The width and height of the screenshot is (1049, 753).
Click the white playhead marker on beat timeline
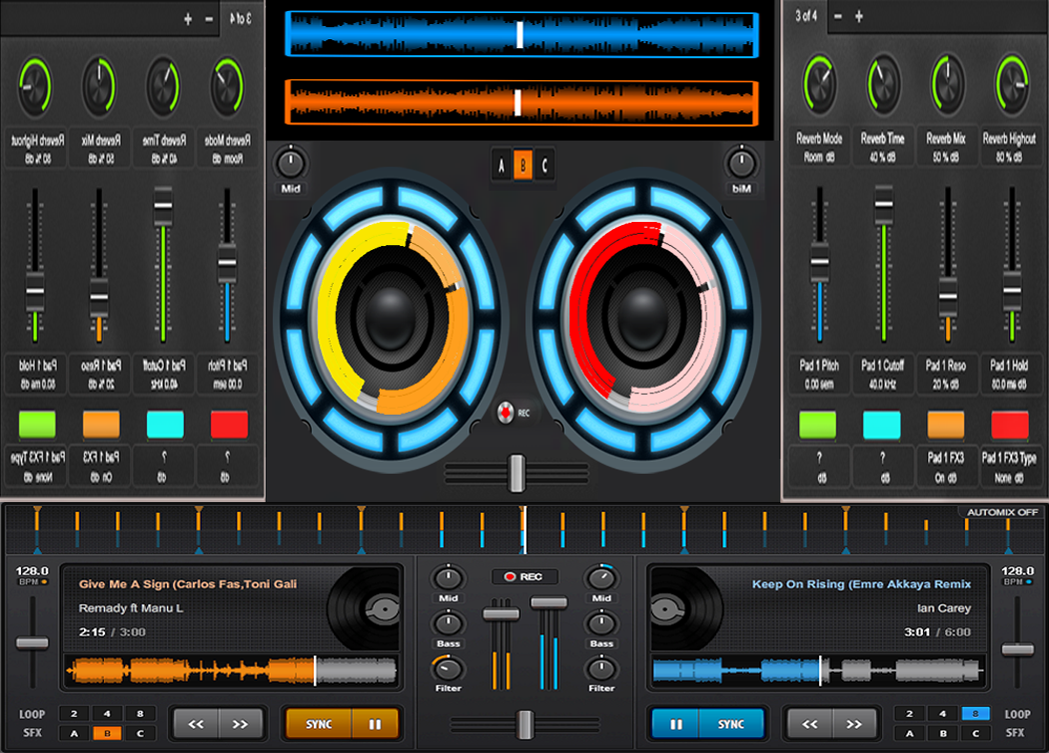(x=524, y=530)
